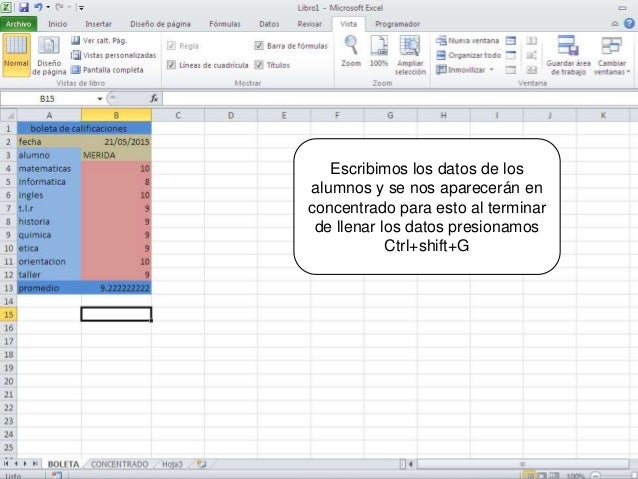Viewport: 638px width, 479px height.
Task: Click the horizontal scrollbar track
Action: [523, 464]
